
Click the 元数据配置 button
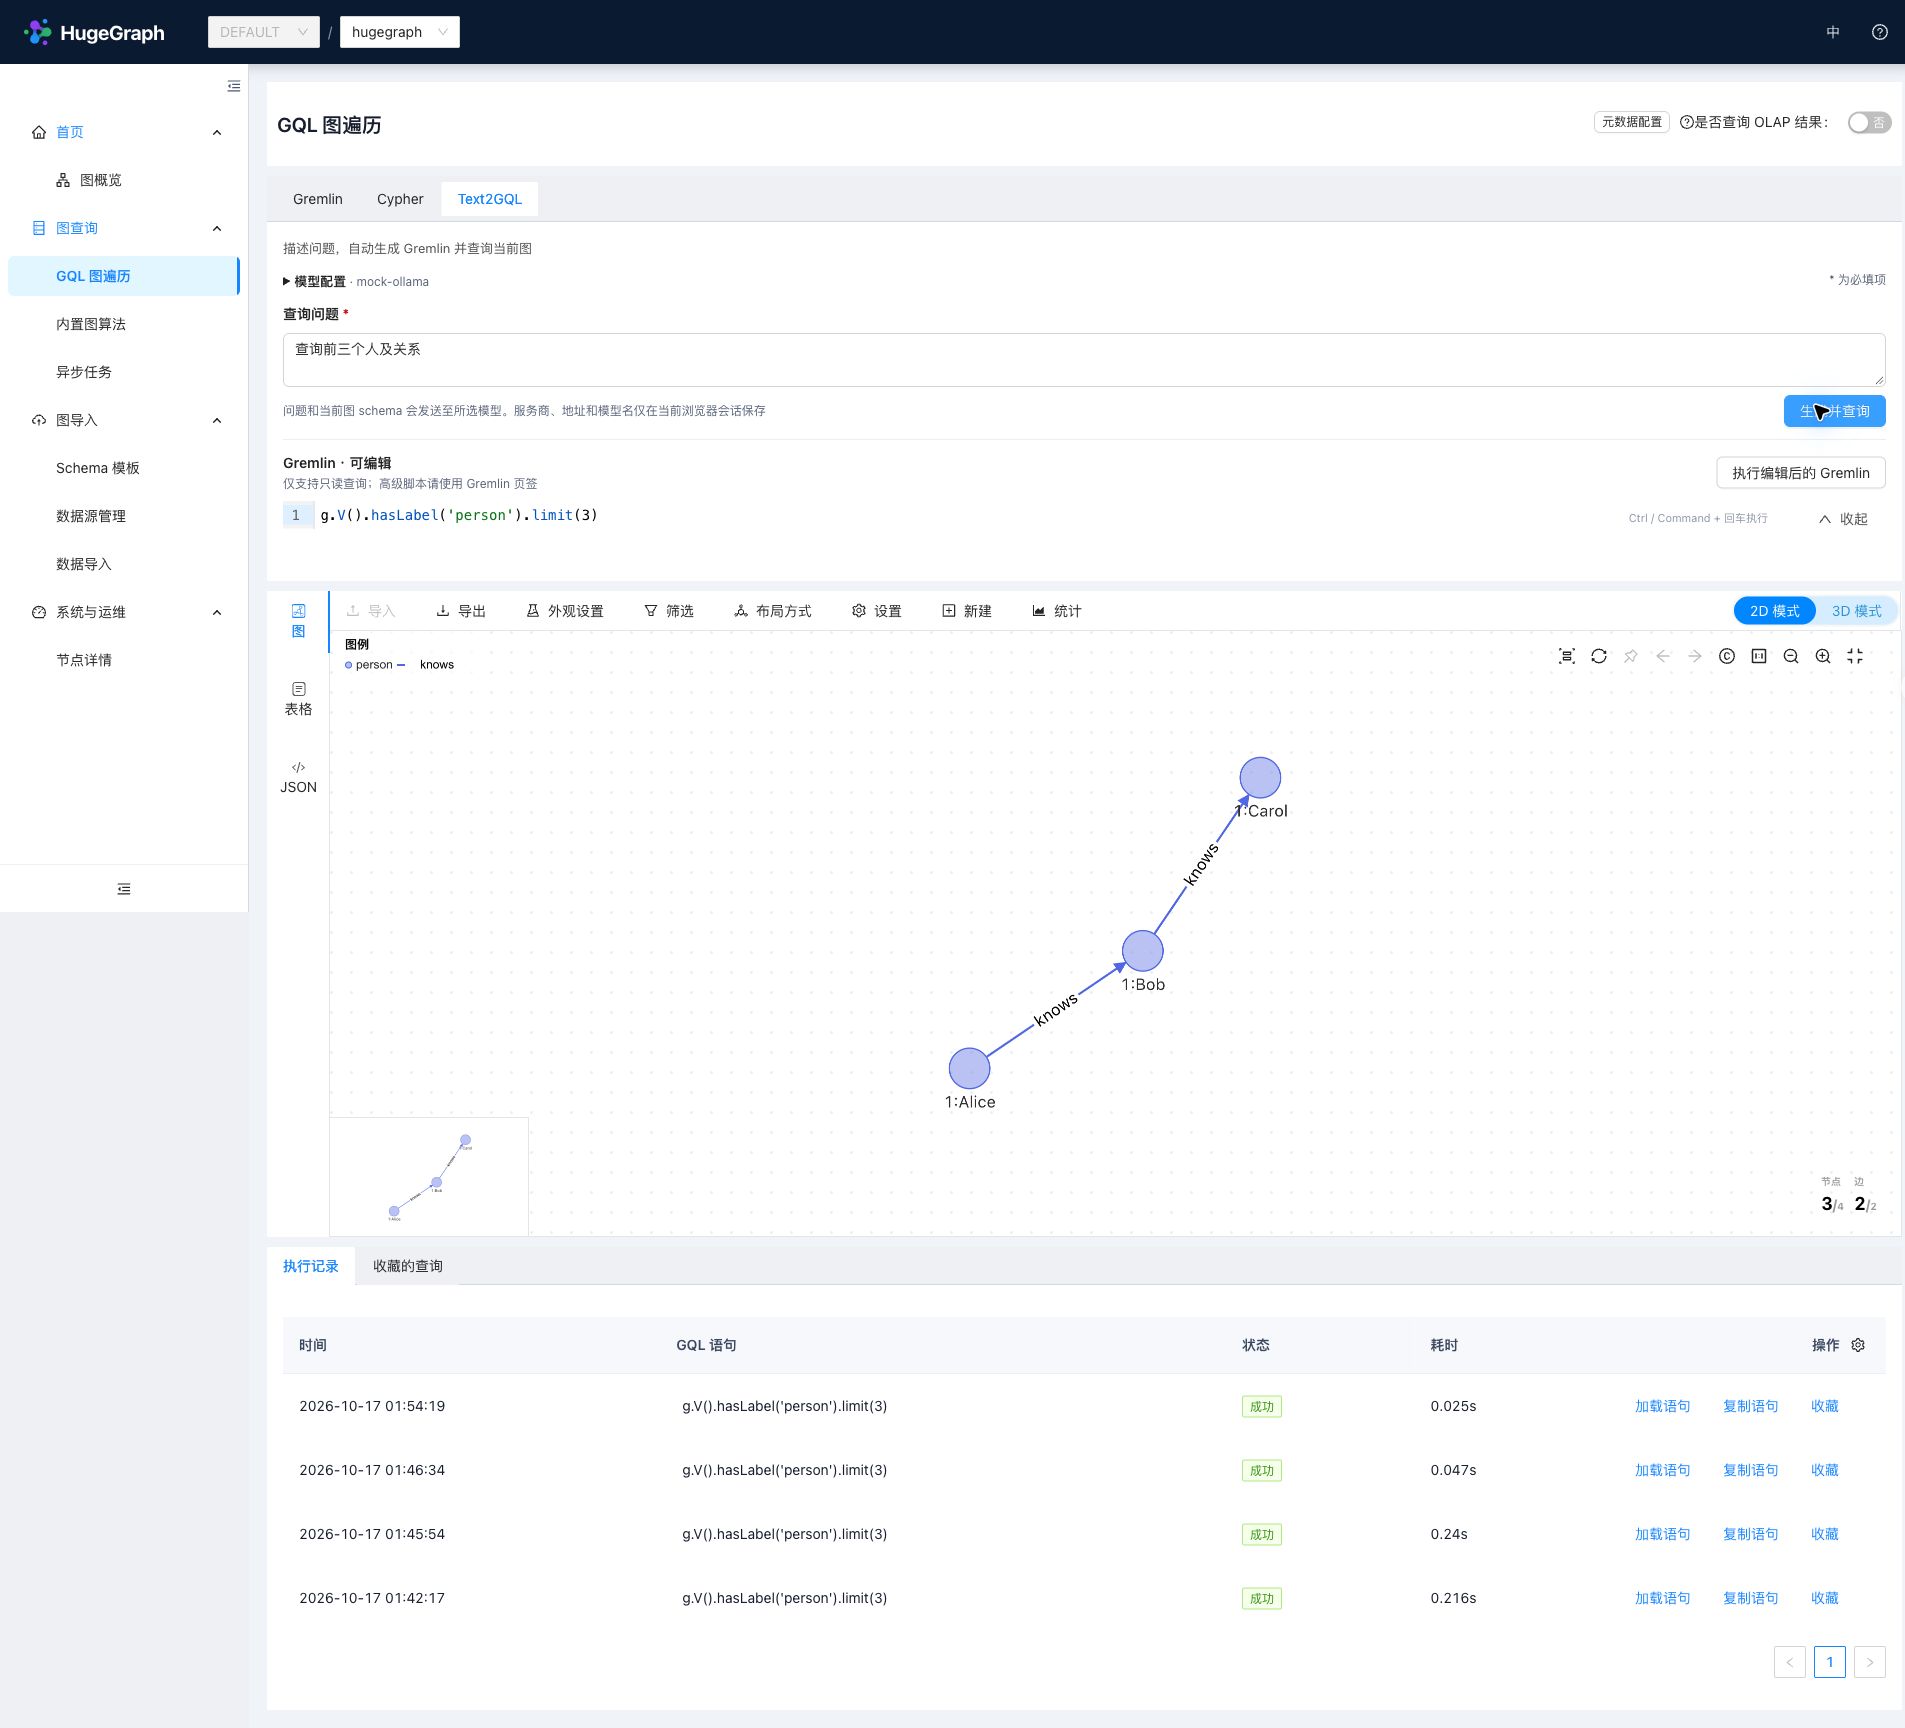[x=1632, y=122]
